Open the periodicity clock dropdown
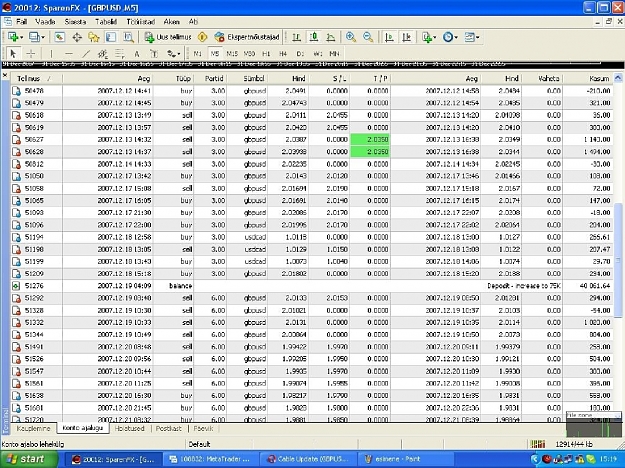 point(450,37)
